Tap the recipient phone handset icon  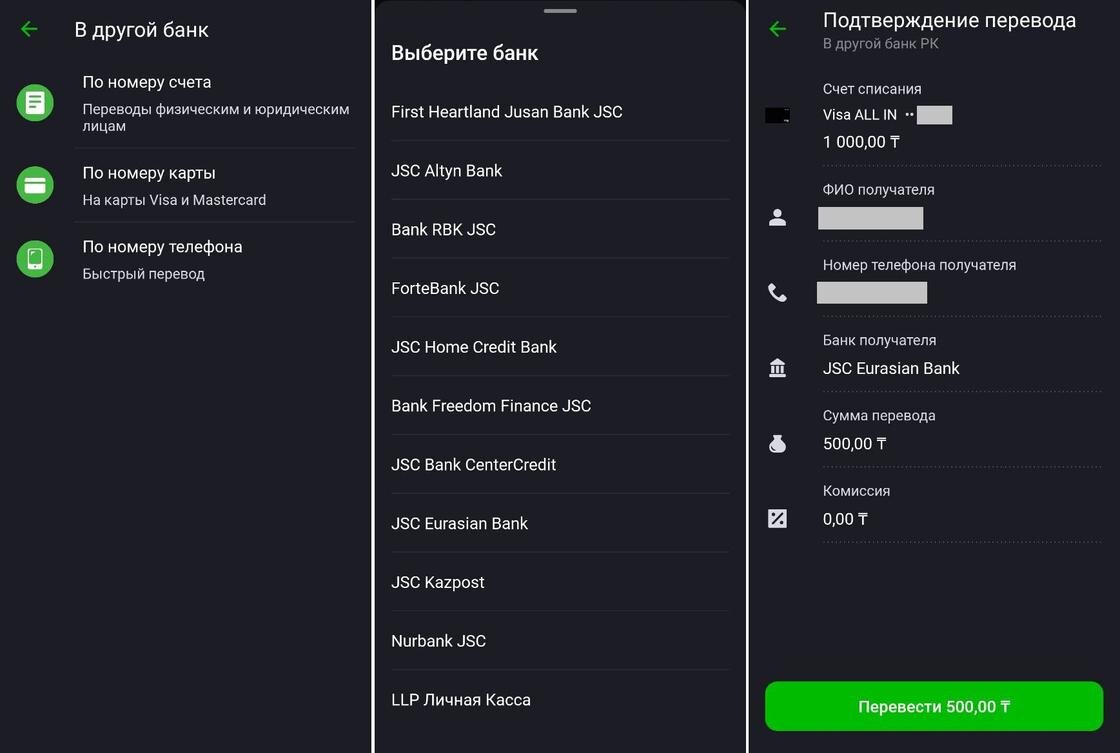pyautogui.click(x=777, y=293)
